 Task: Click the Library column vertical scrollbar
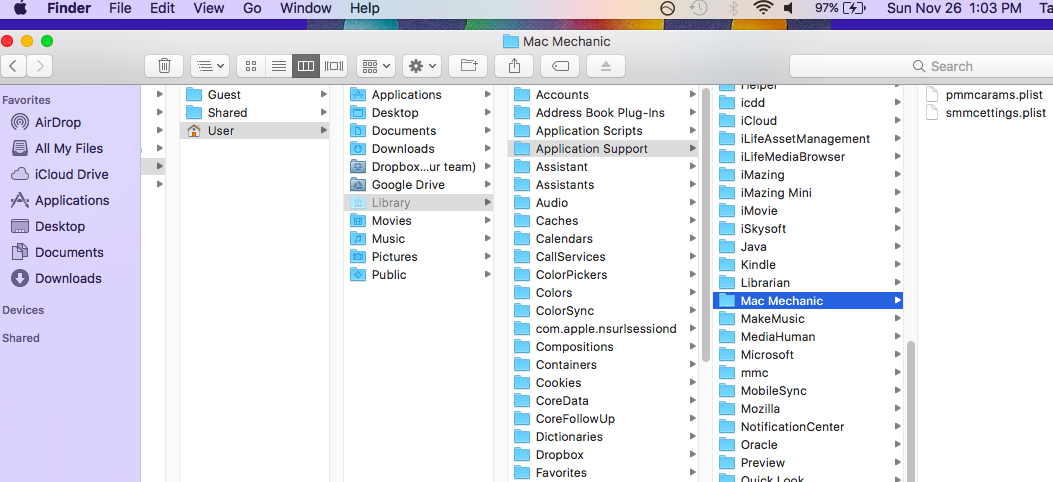coord(705,225)
